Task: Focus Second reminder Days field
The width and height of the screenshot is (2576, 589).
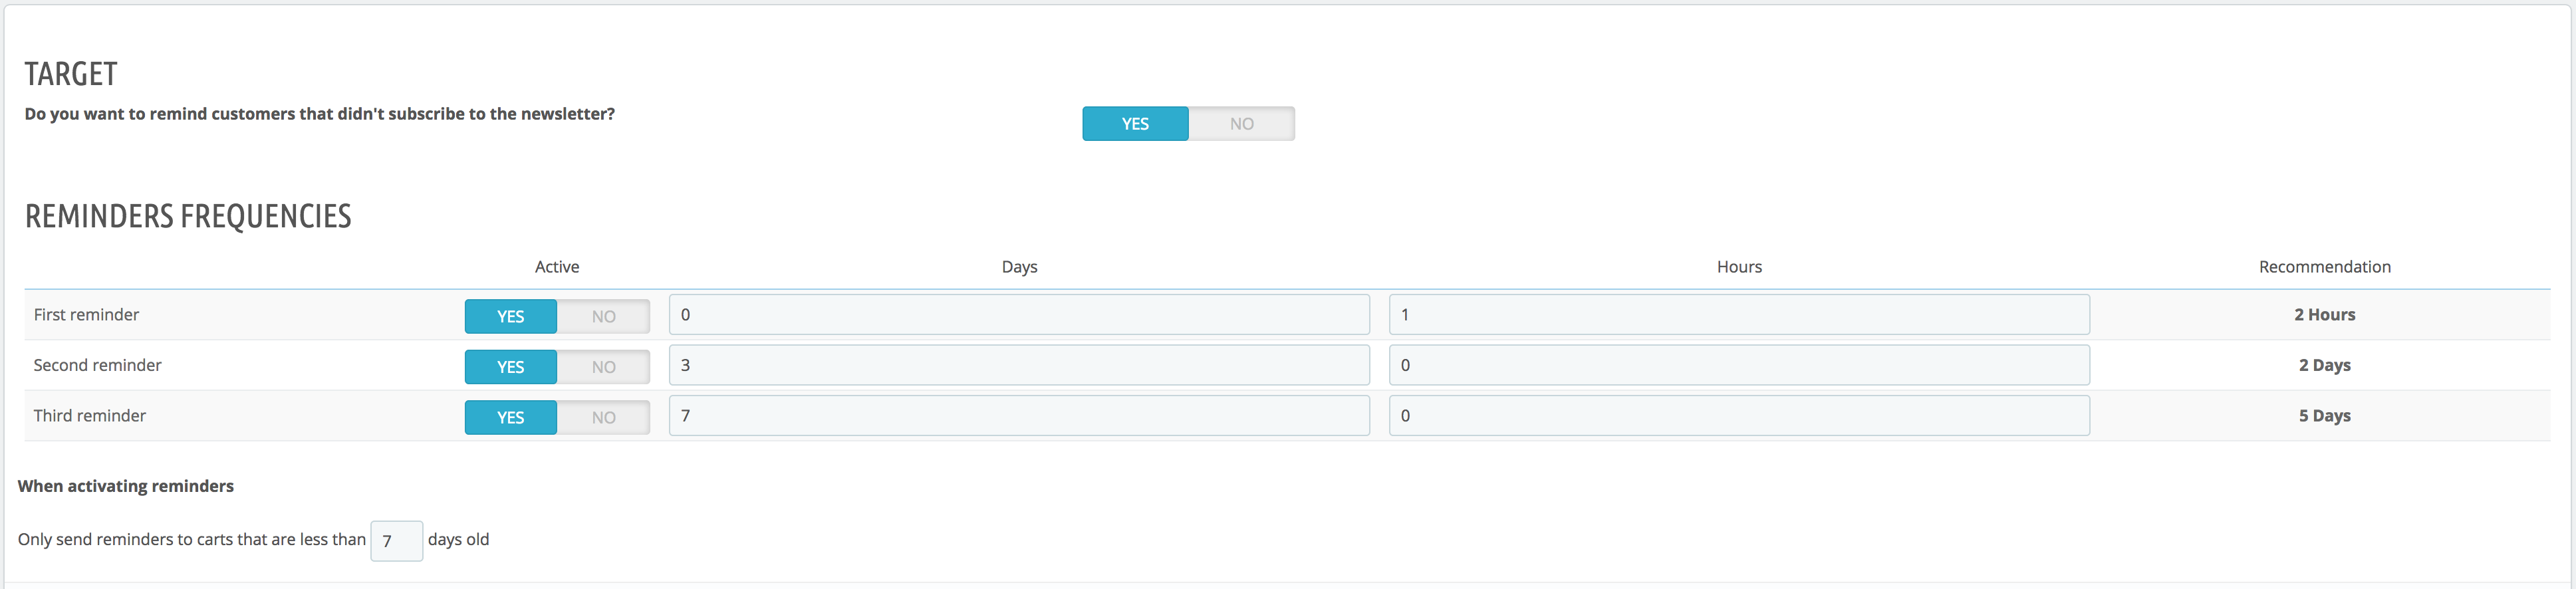Action: [1018, 365]
